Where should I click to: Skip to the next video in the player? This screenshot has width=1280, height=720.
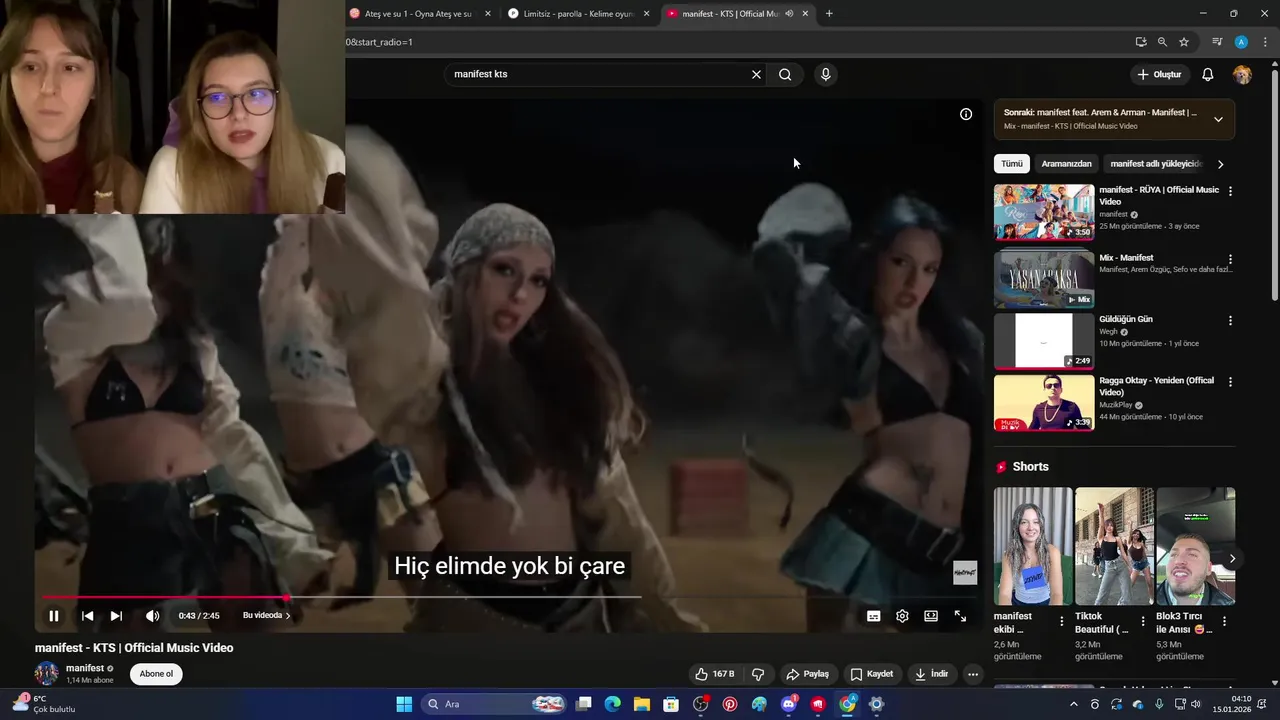[x=116, y=616]
